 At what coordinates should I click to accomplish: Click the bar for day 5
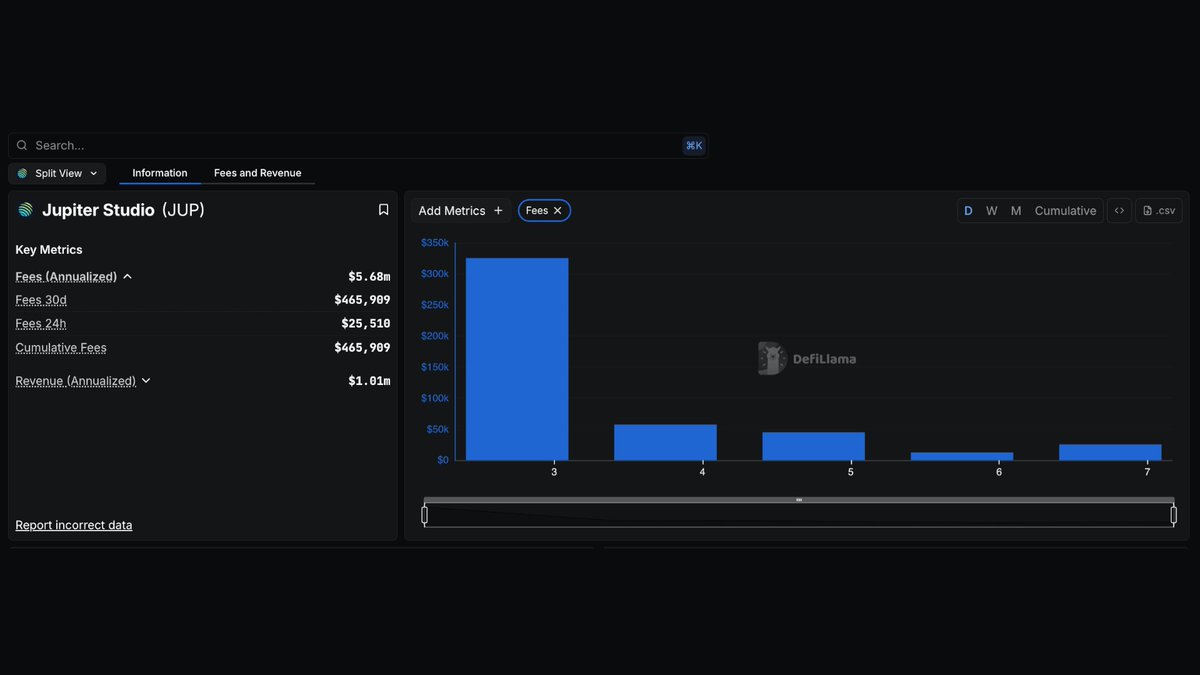click(x=813, y=446)
